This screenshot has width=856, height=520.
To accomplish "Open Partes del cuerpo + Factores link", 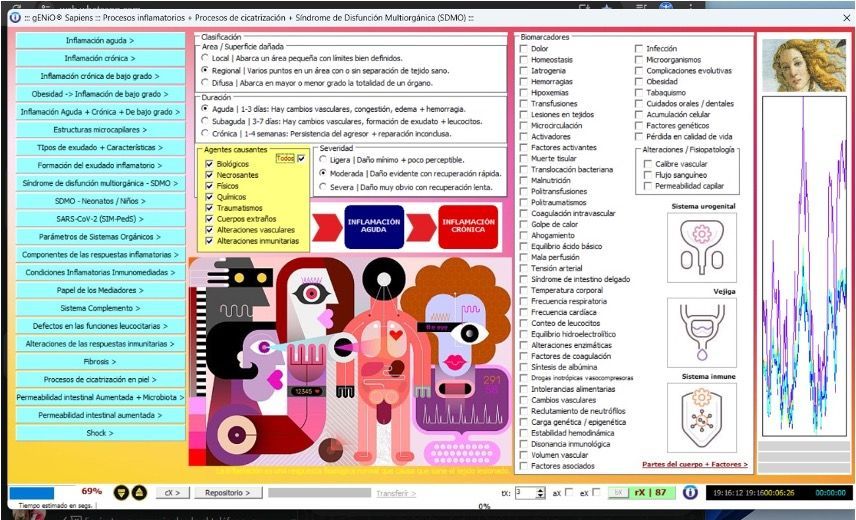I will 694,464.
